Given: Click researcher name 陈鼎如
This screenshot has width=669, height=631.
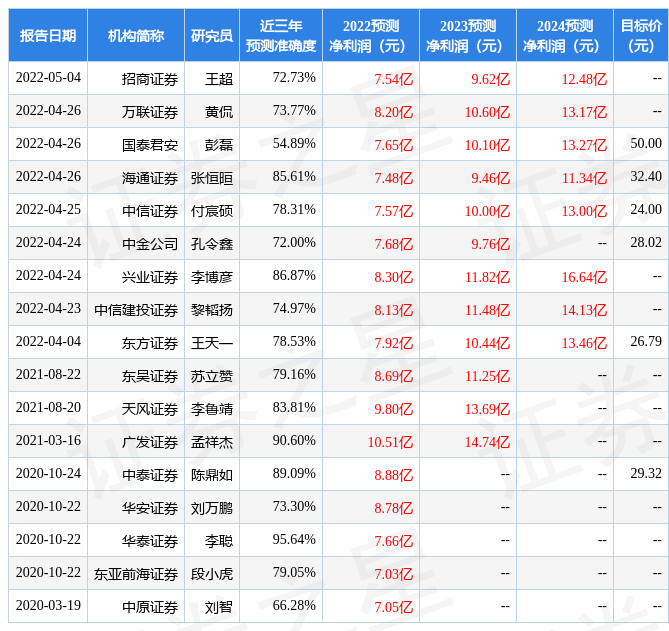Looking at the screenshot, I should (212, 475).
